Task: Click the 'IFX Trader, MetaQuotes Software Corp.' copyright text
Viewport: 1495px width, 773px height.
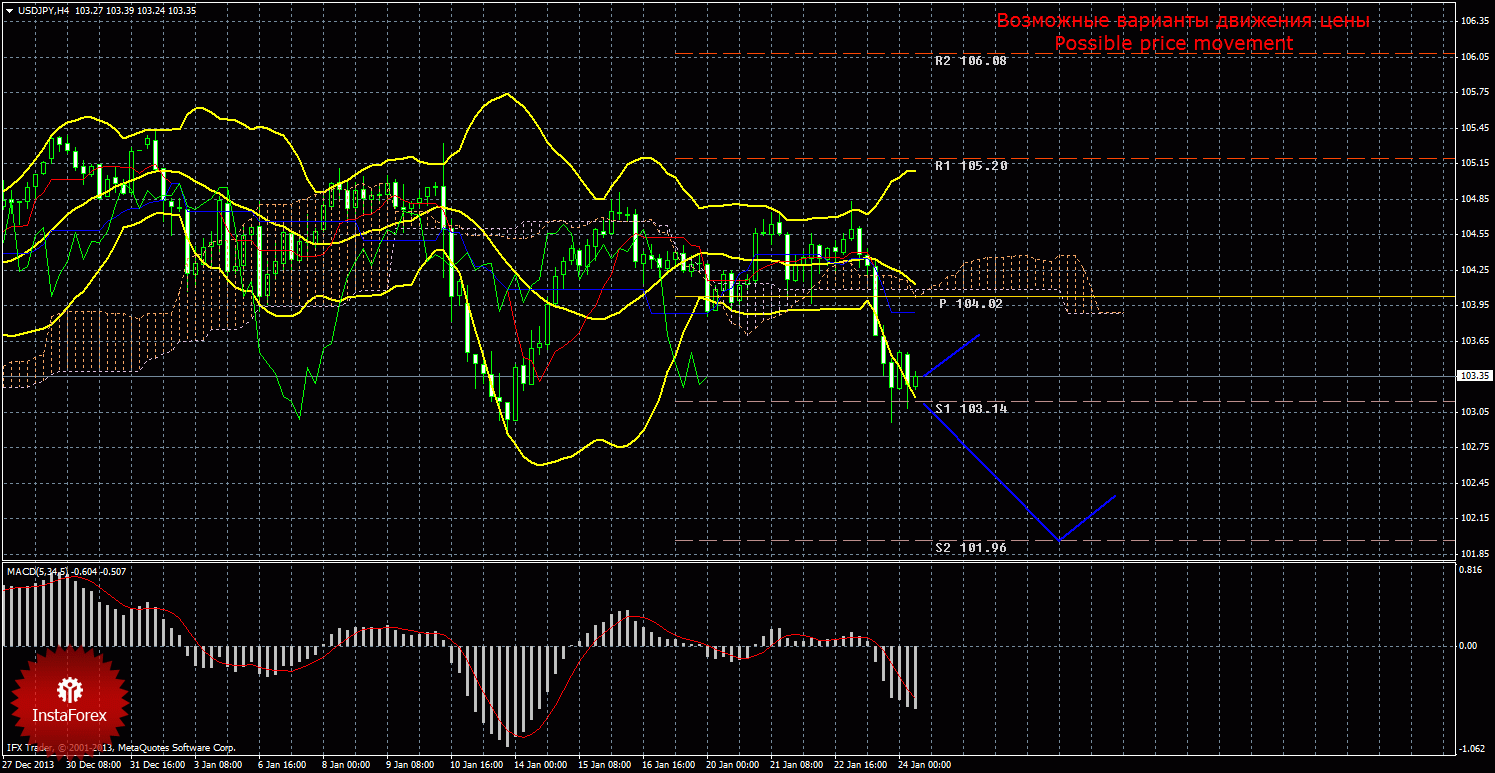Action: [x=121, y=747]
